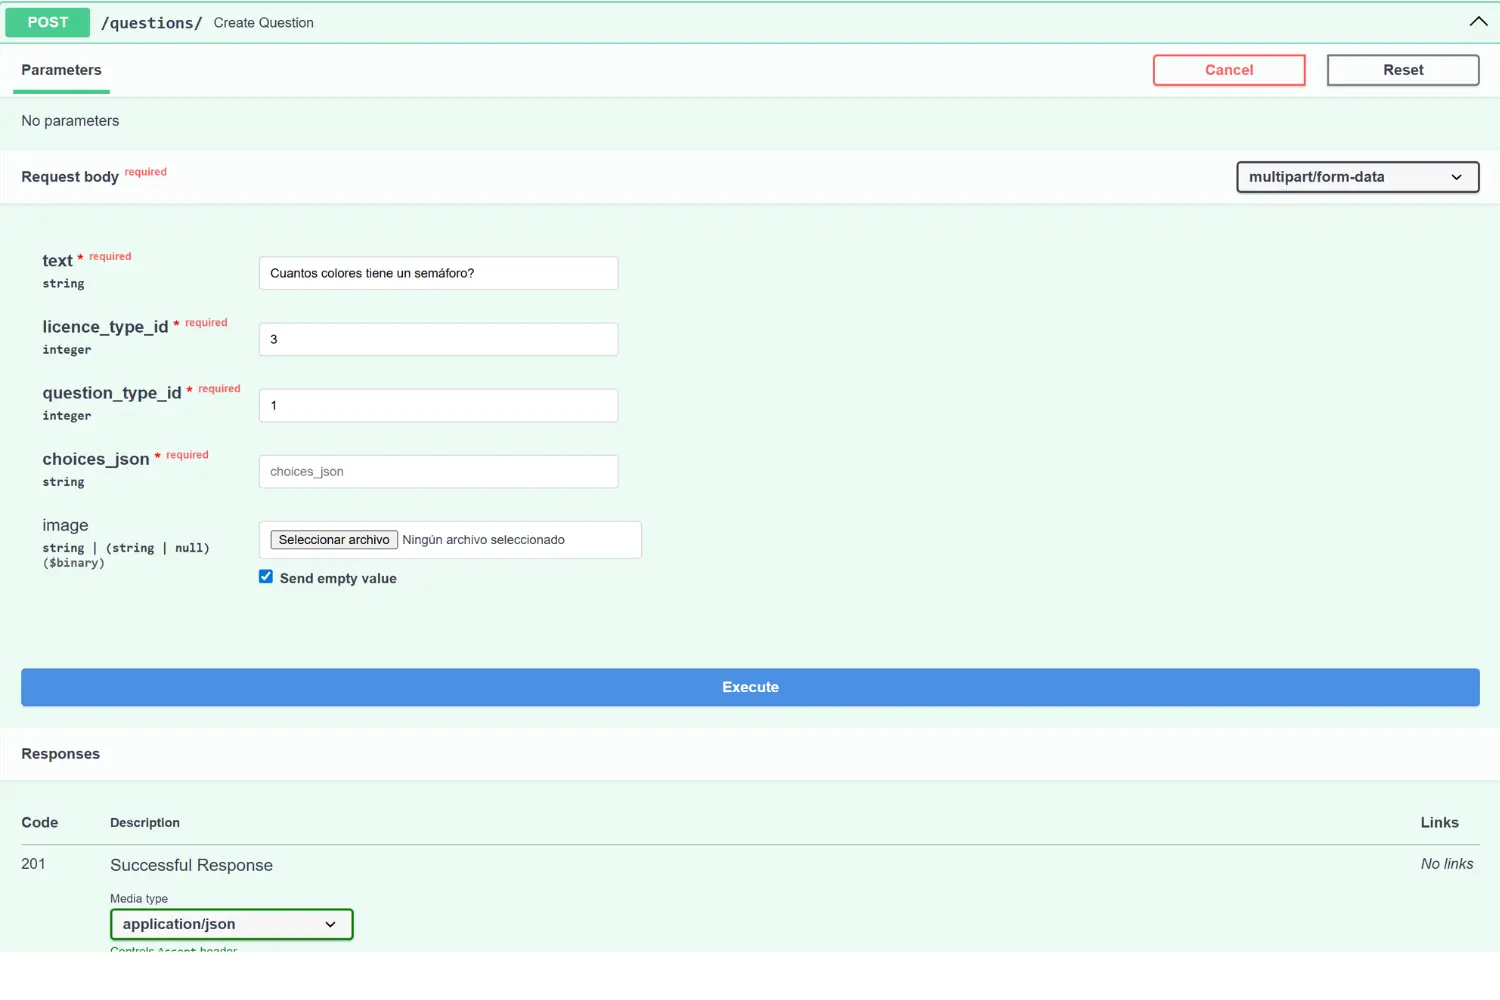Expand the chevron arrow on the Media type selector
Screen dimensions: 1500x1000
click(x=330, y=924)
